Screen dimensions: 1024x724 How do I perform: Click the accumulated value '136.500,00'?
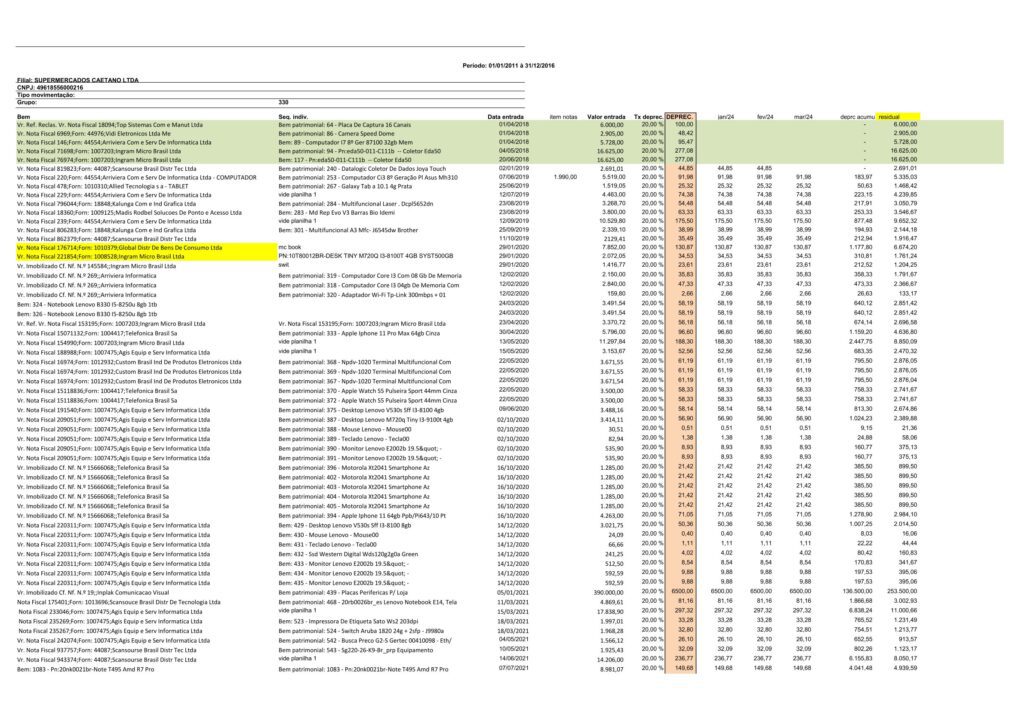[x=857, y=591]
